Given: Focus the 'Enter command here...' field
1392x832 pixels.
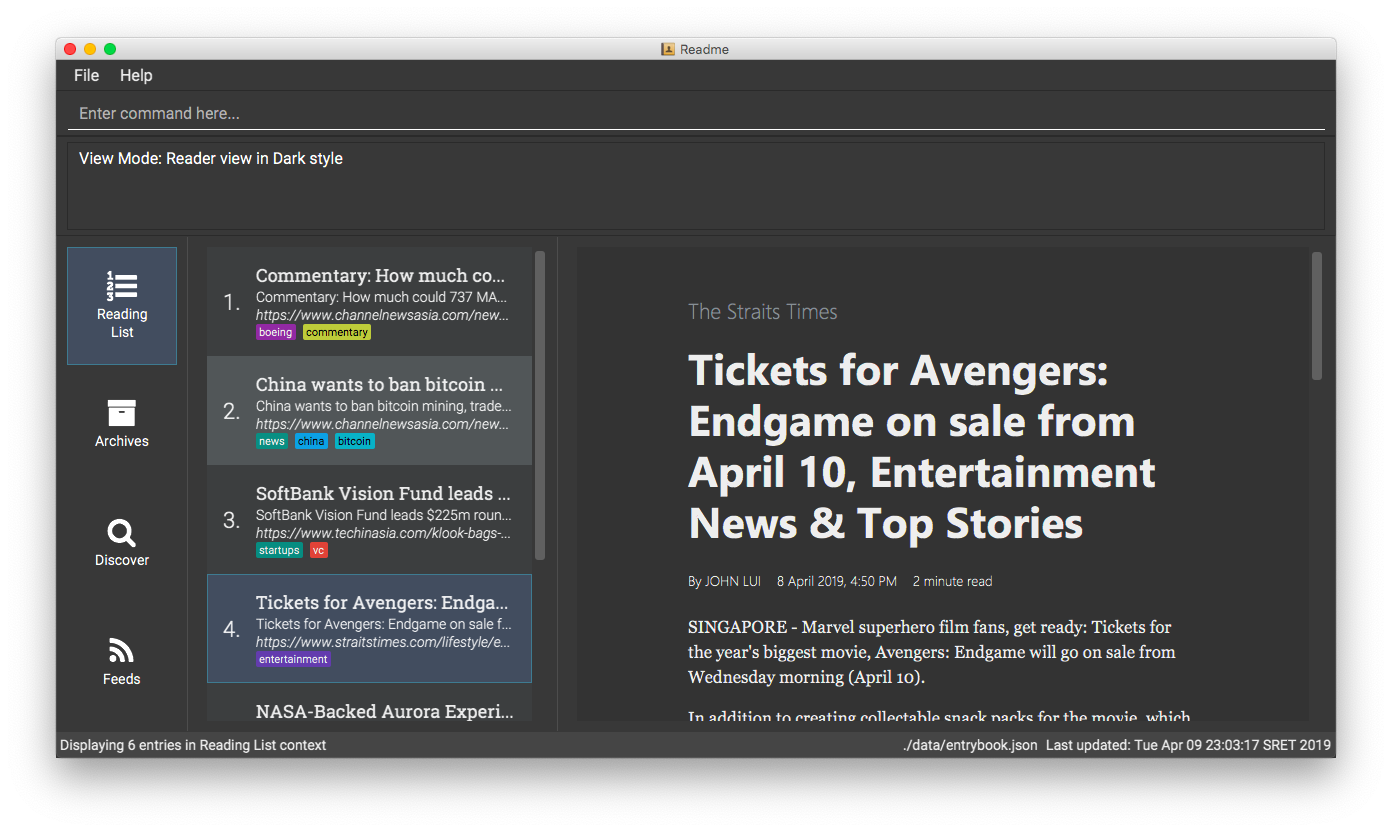Looking at the screenshot, I should click(696, 113).
